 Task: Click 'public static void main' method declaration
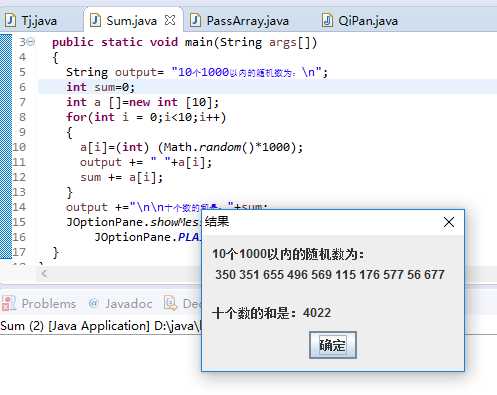(184, 42)
